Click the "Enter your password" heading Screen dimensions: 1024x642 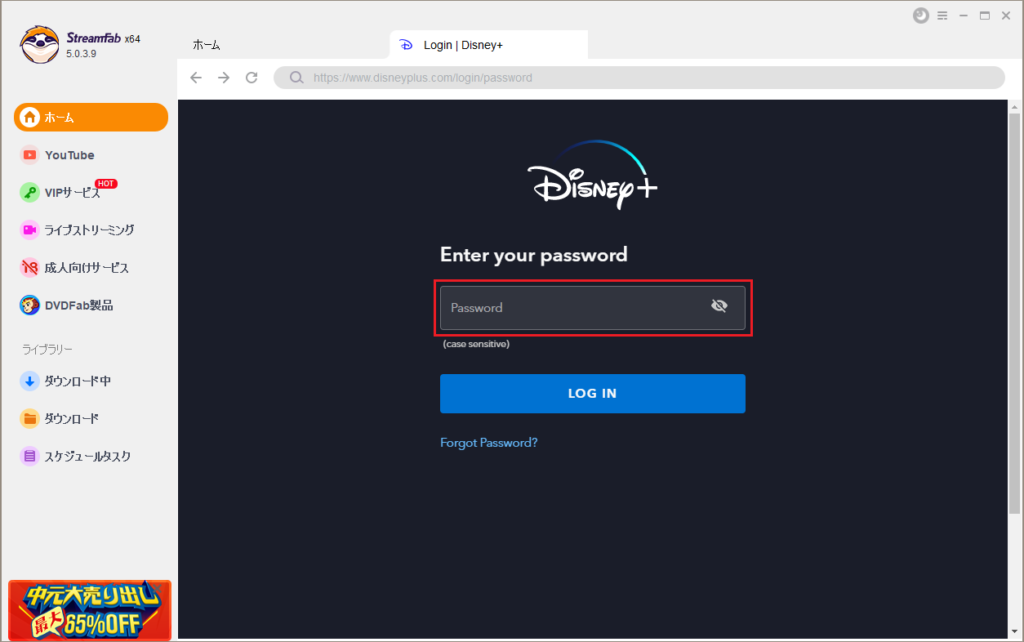(x=534, y=255)
